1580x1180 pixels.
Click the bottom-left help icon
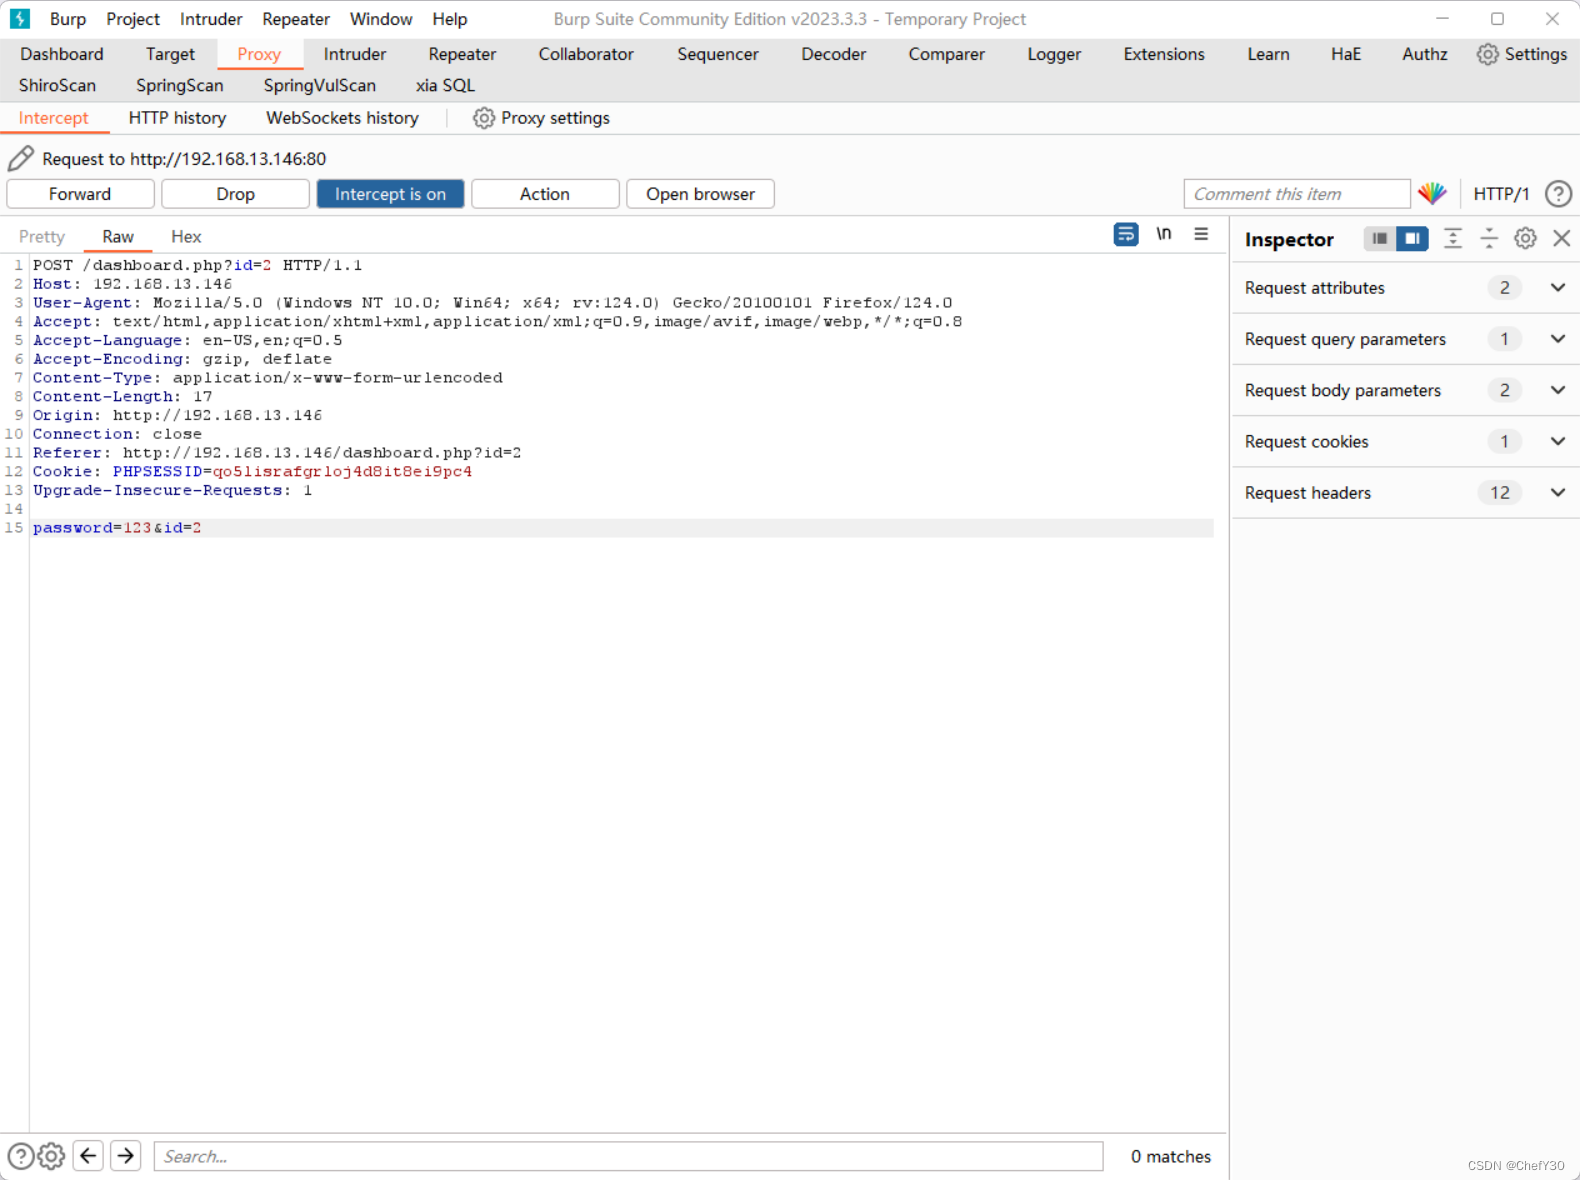point(20,1156)
